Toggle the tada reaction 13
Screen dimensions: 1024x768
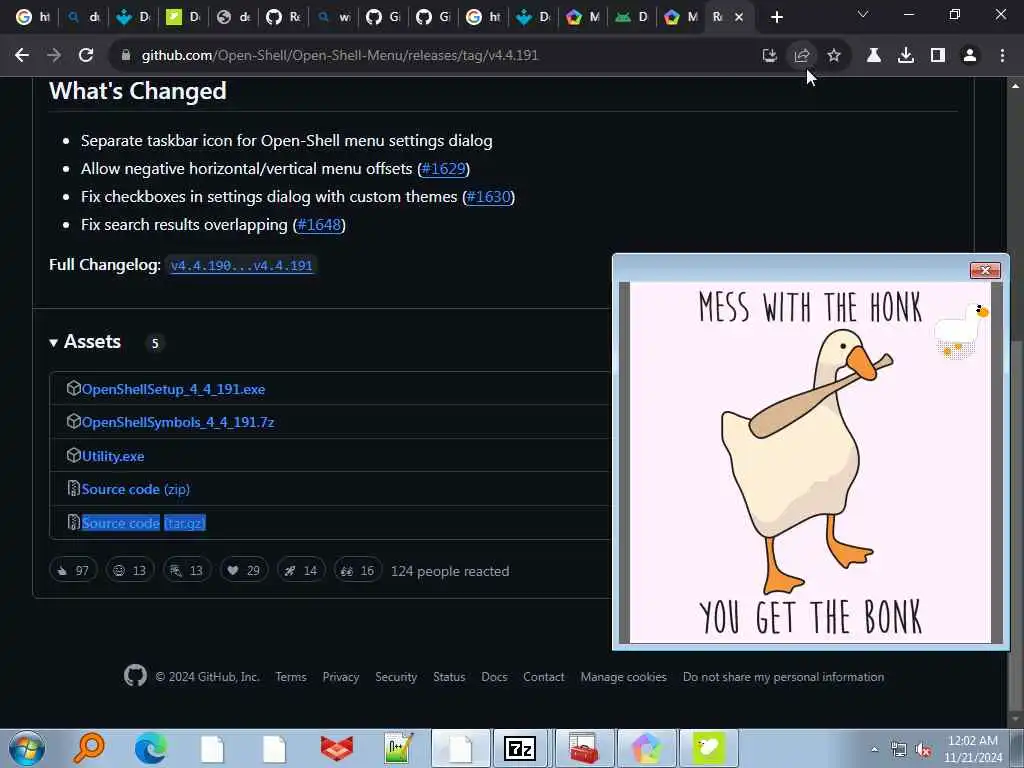coord(187,570)
